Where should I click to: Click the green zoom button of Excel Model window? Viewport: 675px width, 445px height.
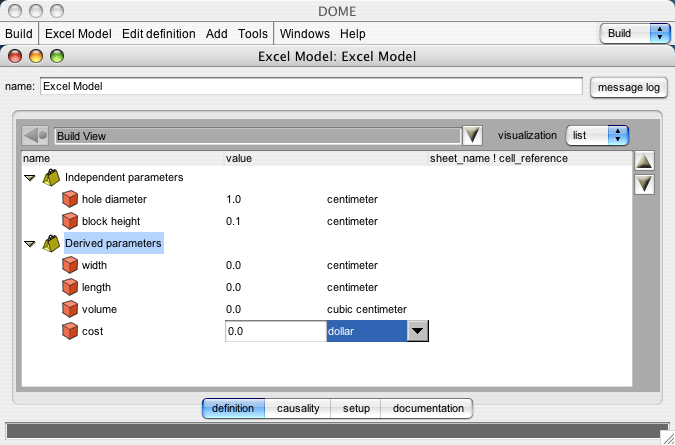click(57, 56)
